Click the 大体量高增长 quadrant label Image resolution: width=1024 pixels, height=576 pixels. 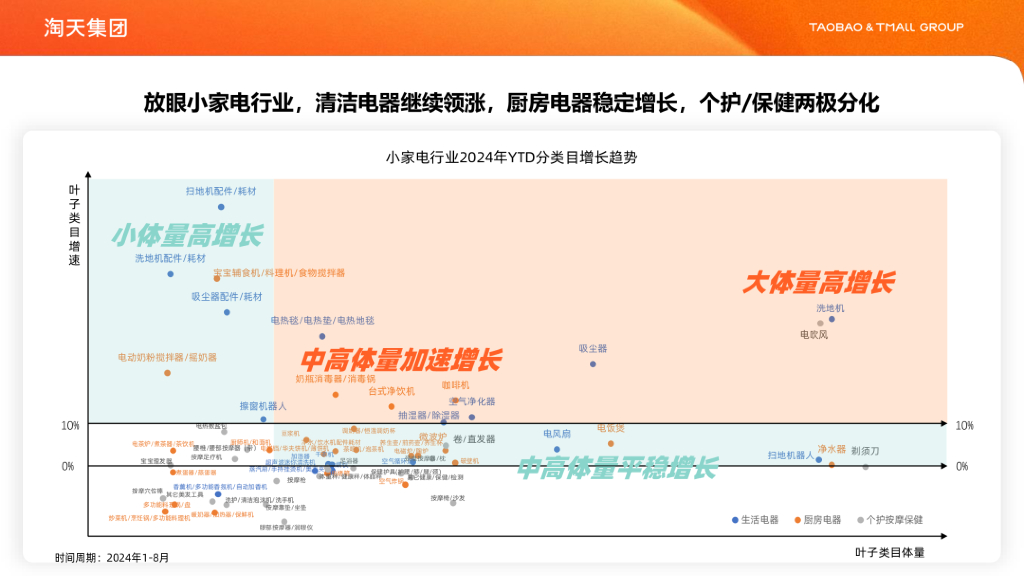(818, 283)
